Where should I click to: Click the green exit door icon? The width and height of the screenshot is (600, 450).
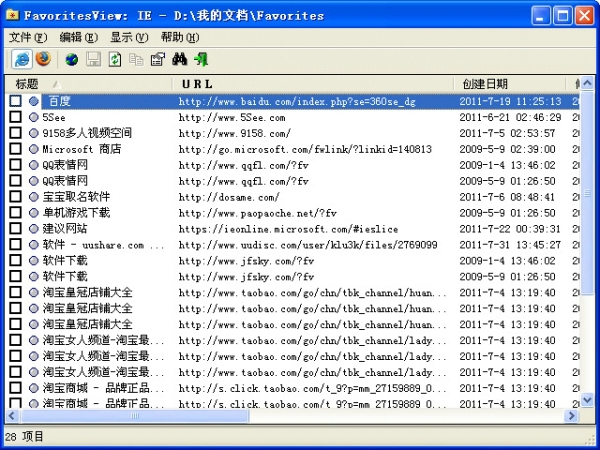click(202, 59)
